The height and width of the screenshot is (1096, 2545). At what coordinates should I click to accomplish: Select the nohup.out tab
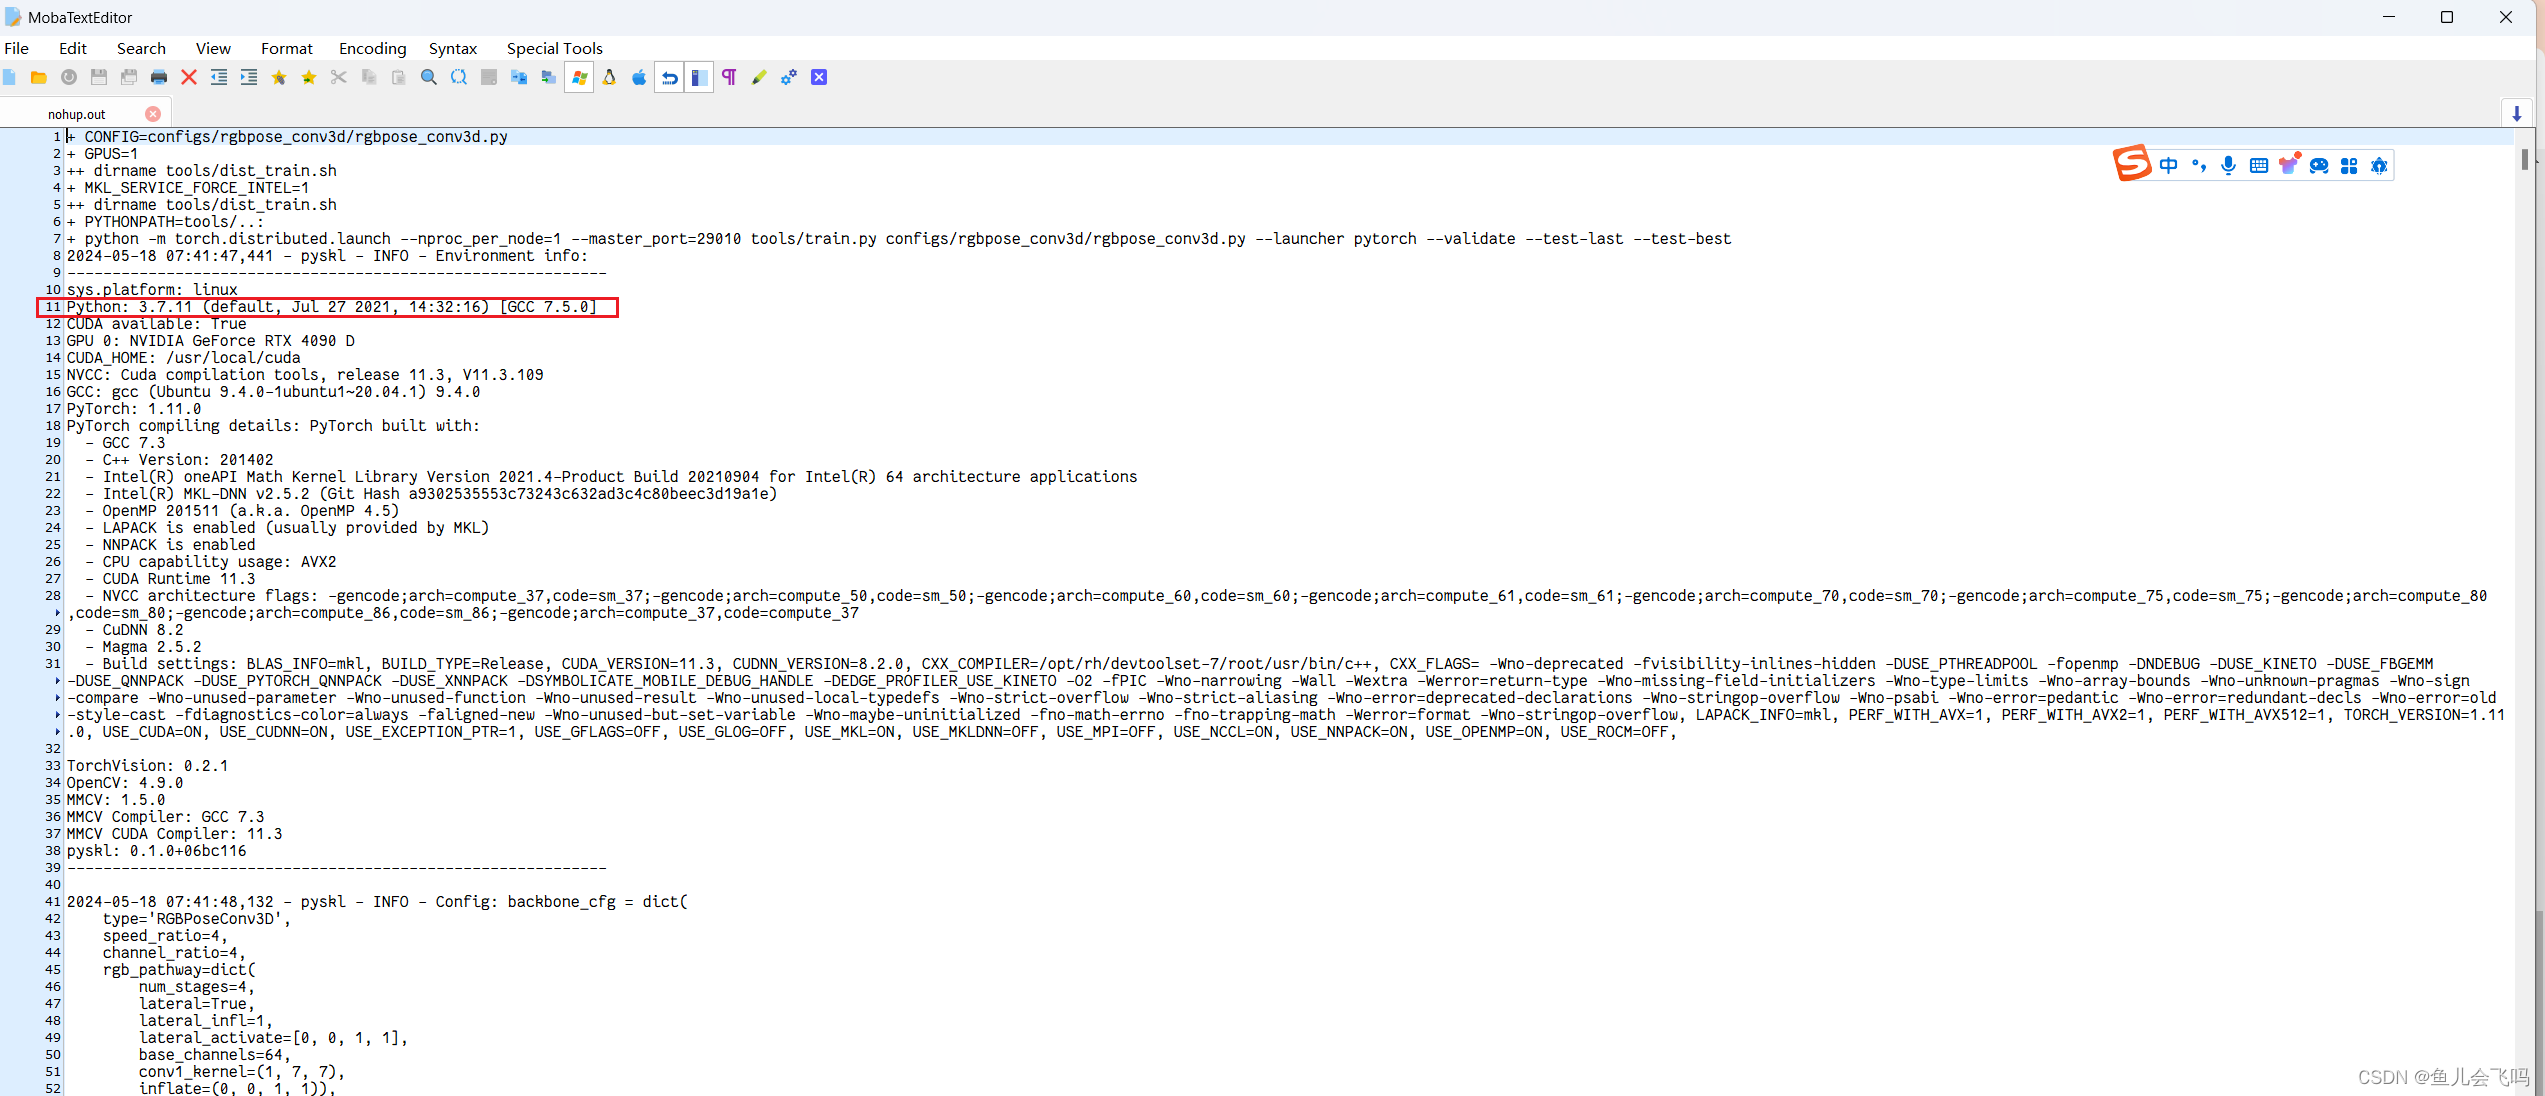[x=77, y=114]
